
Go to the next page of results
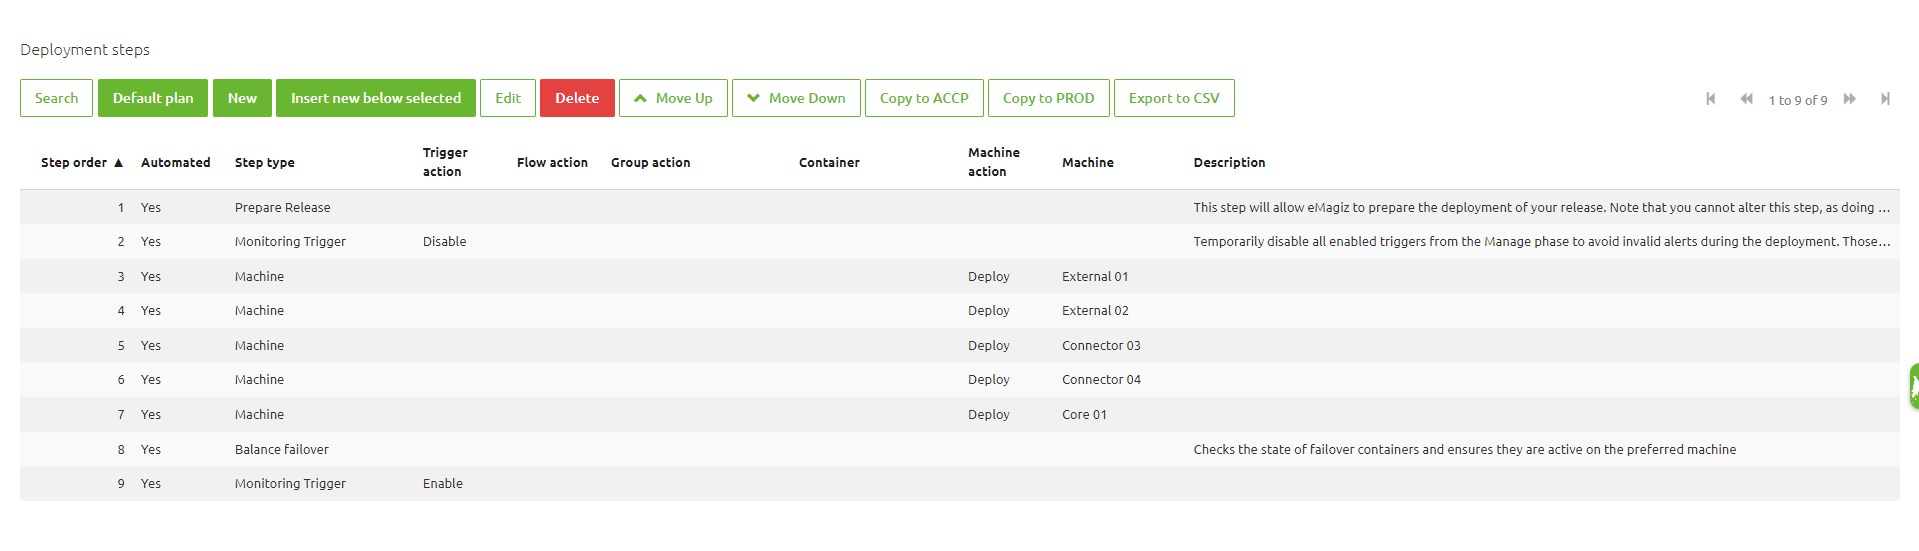(x=1850, y=99)
